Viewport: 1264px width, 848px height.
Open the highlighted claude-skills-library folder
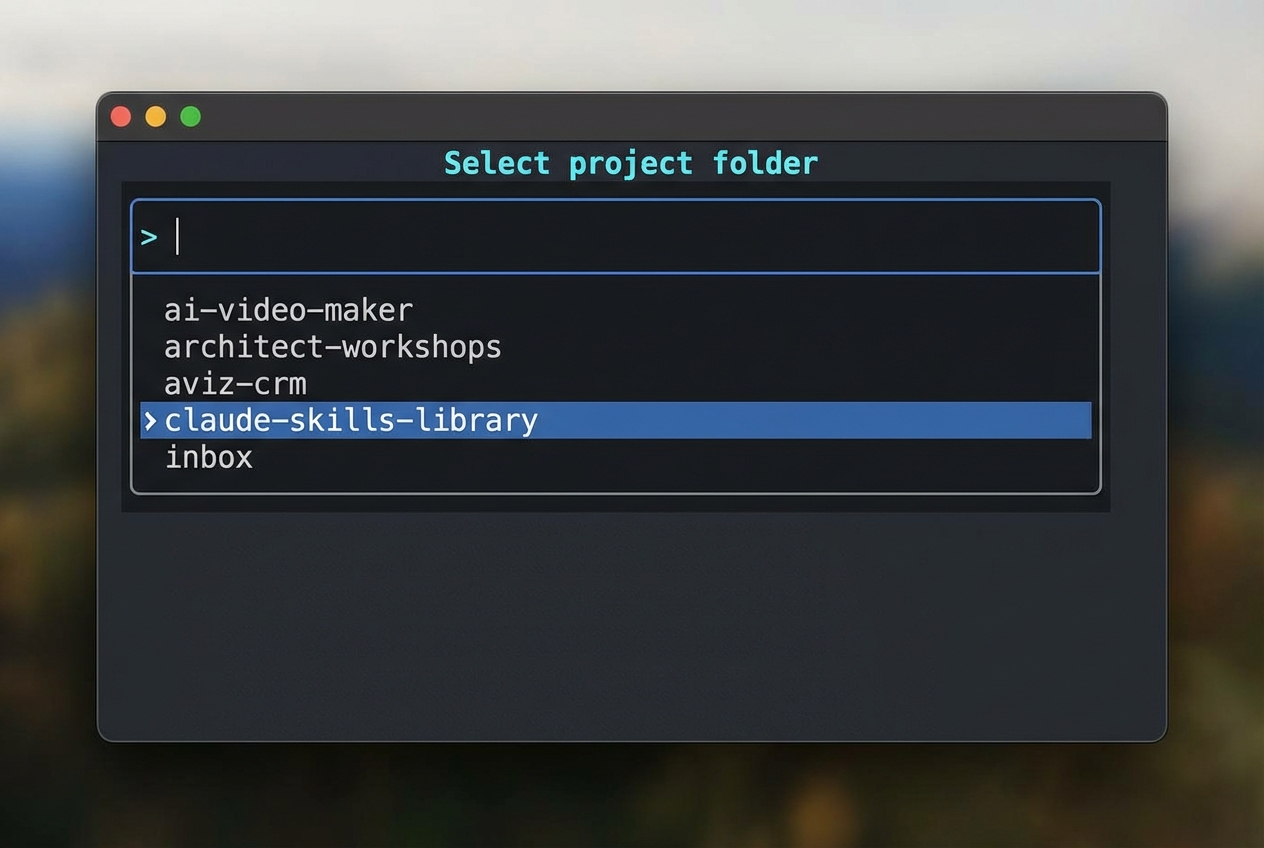tap(351, 421)
